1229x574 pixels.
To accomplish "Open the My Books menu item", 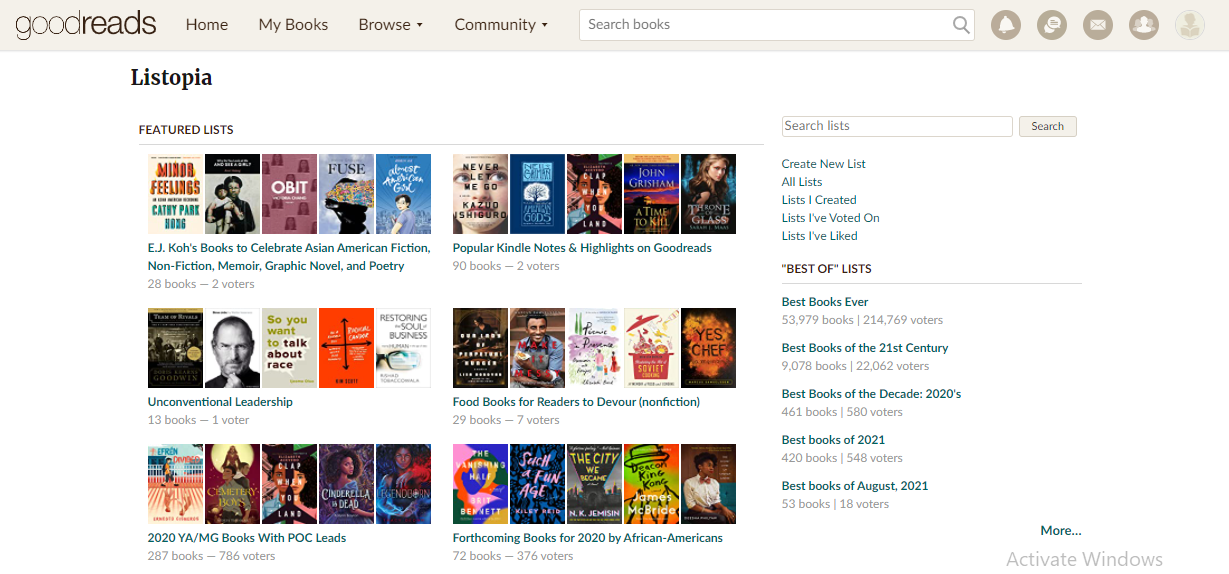I will [293, 25].
